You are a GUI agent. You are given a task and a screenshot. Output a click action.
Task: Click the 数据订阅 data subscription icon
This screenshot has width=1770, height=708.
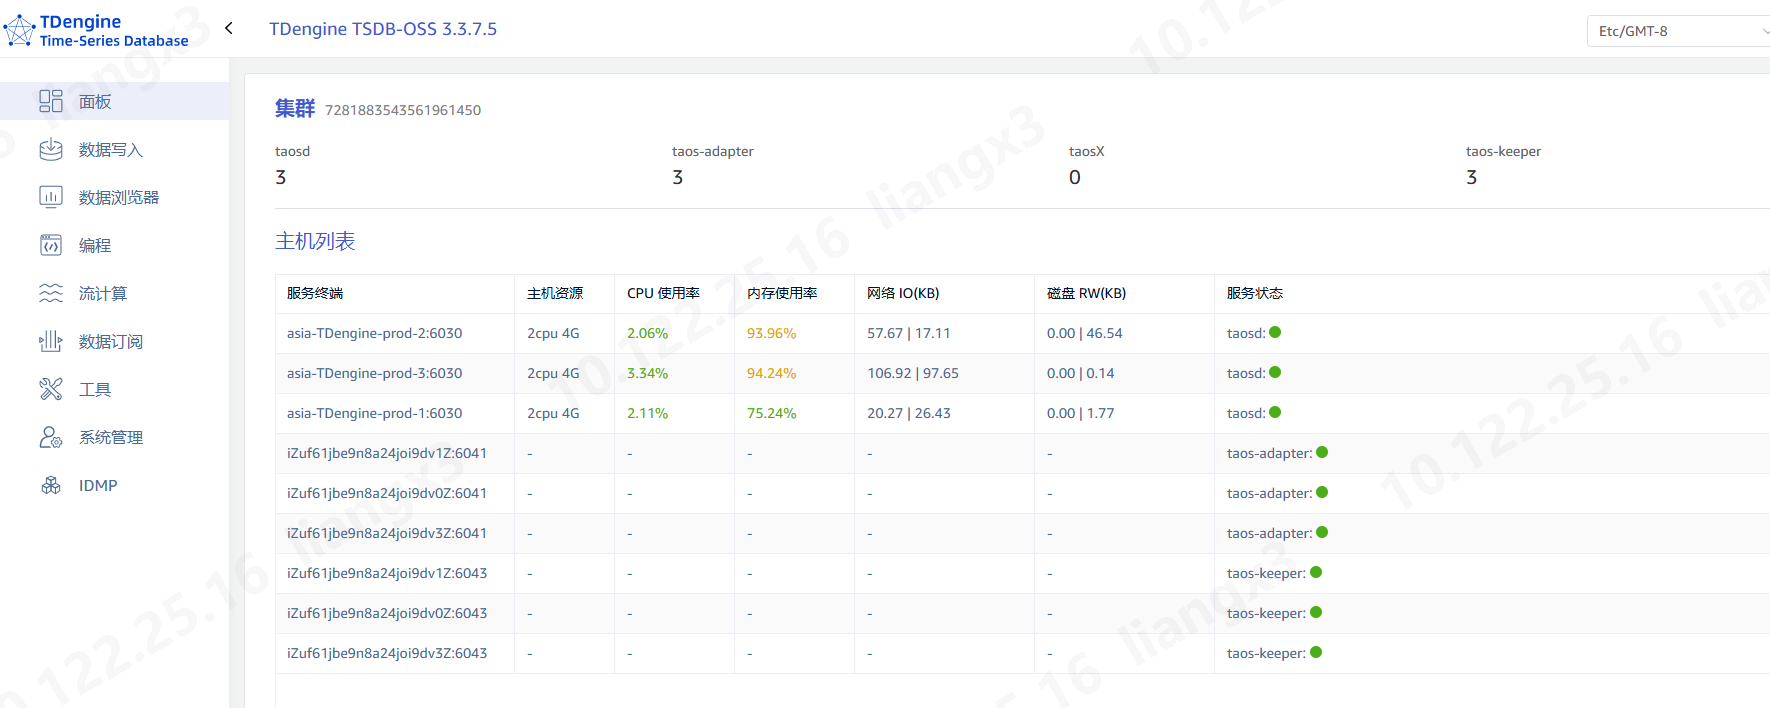point(51,341)
